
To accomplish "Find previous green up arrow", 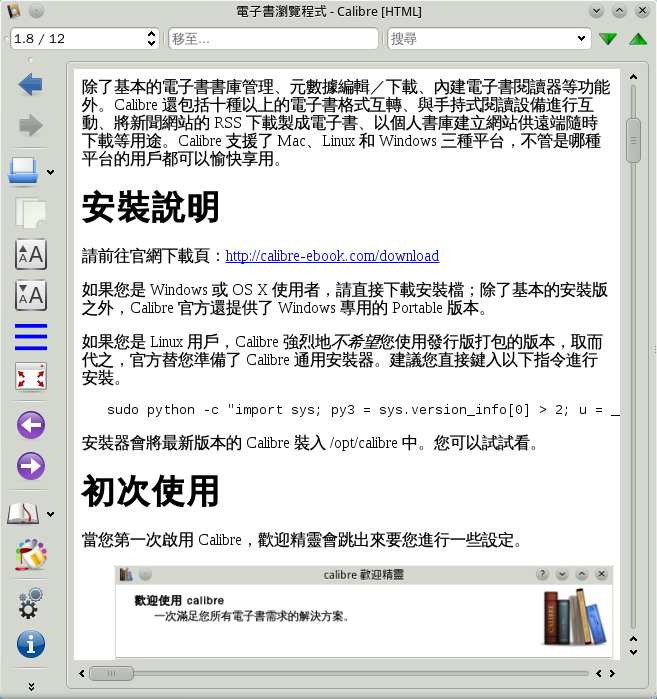I will (638, 39).
